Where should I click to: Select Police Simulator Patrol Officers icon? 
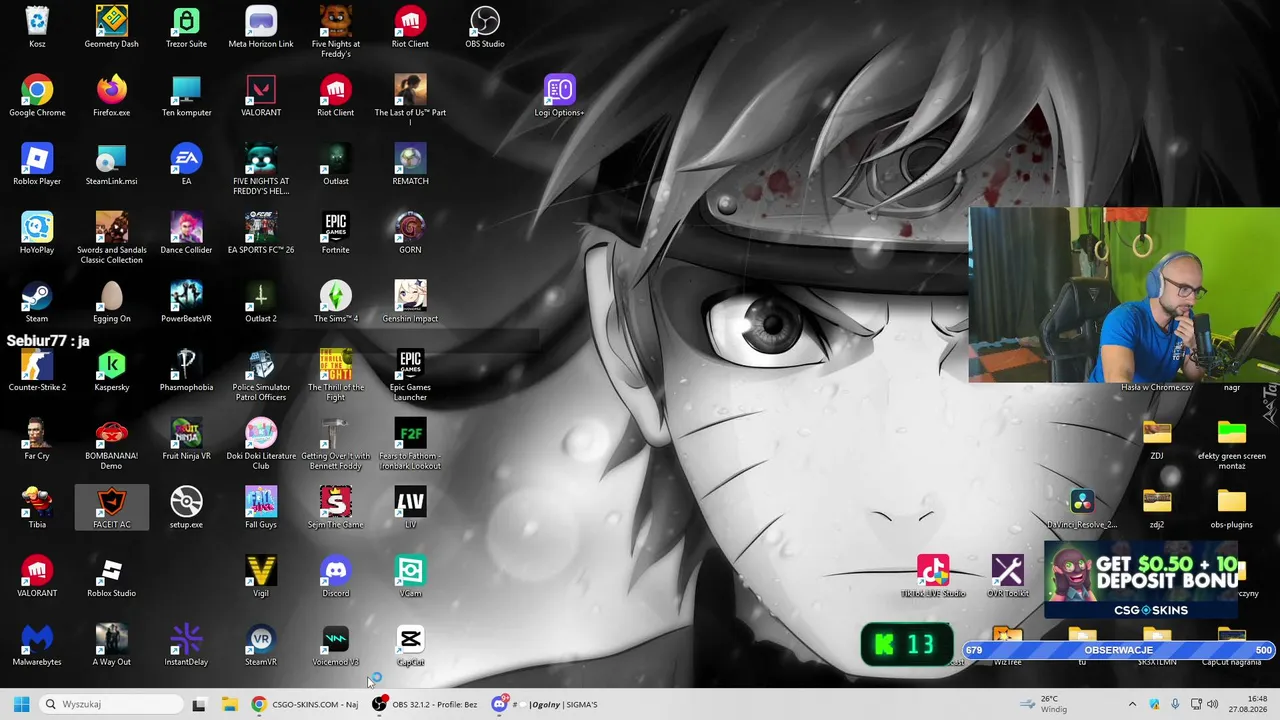[261, 375]
